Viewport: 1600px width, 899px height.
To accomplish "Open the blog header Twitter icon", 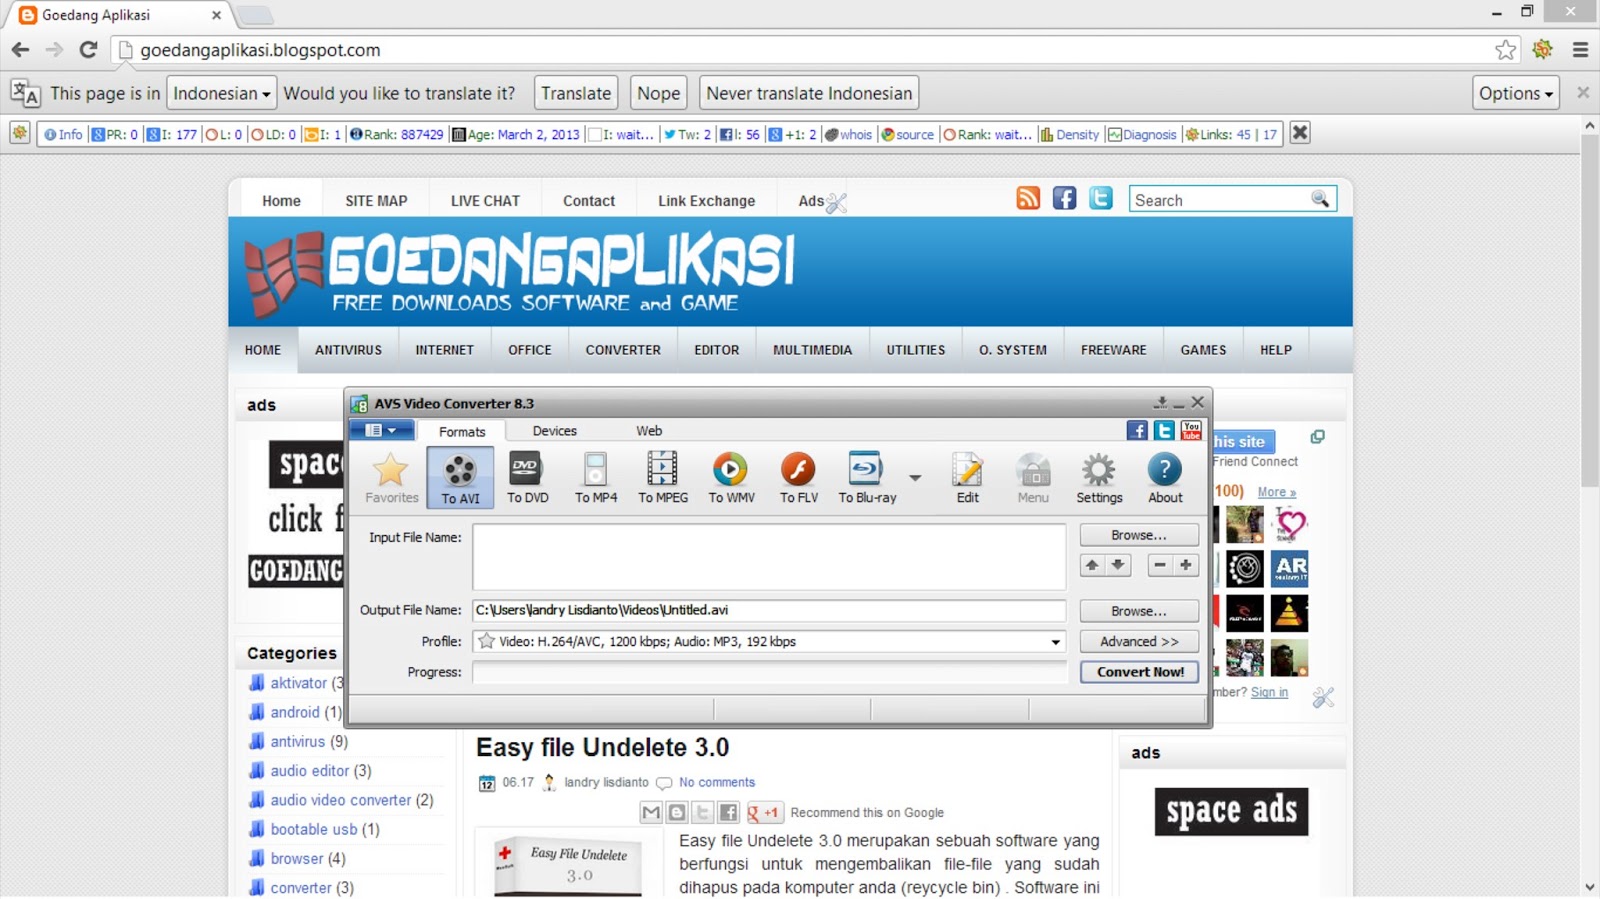I will 1101,198.
